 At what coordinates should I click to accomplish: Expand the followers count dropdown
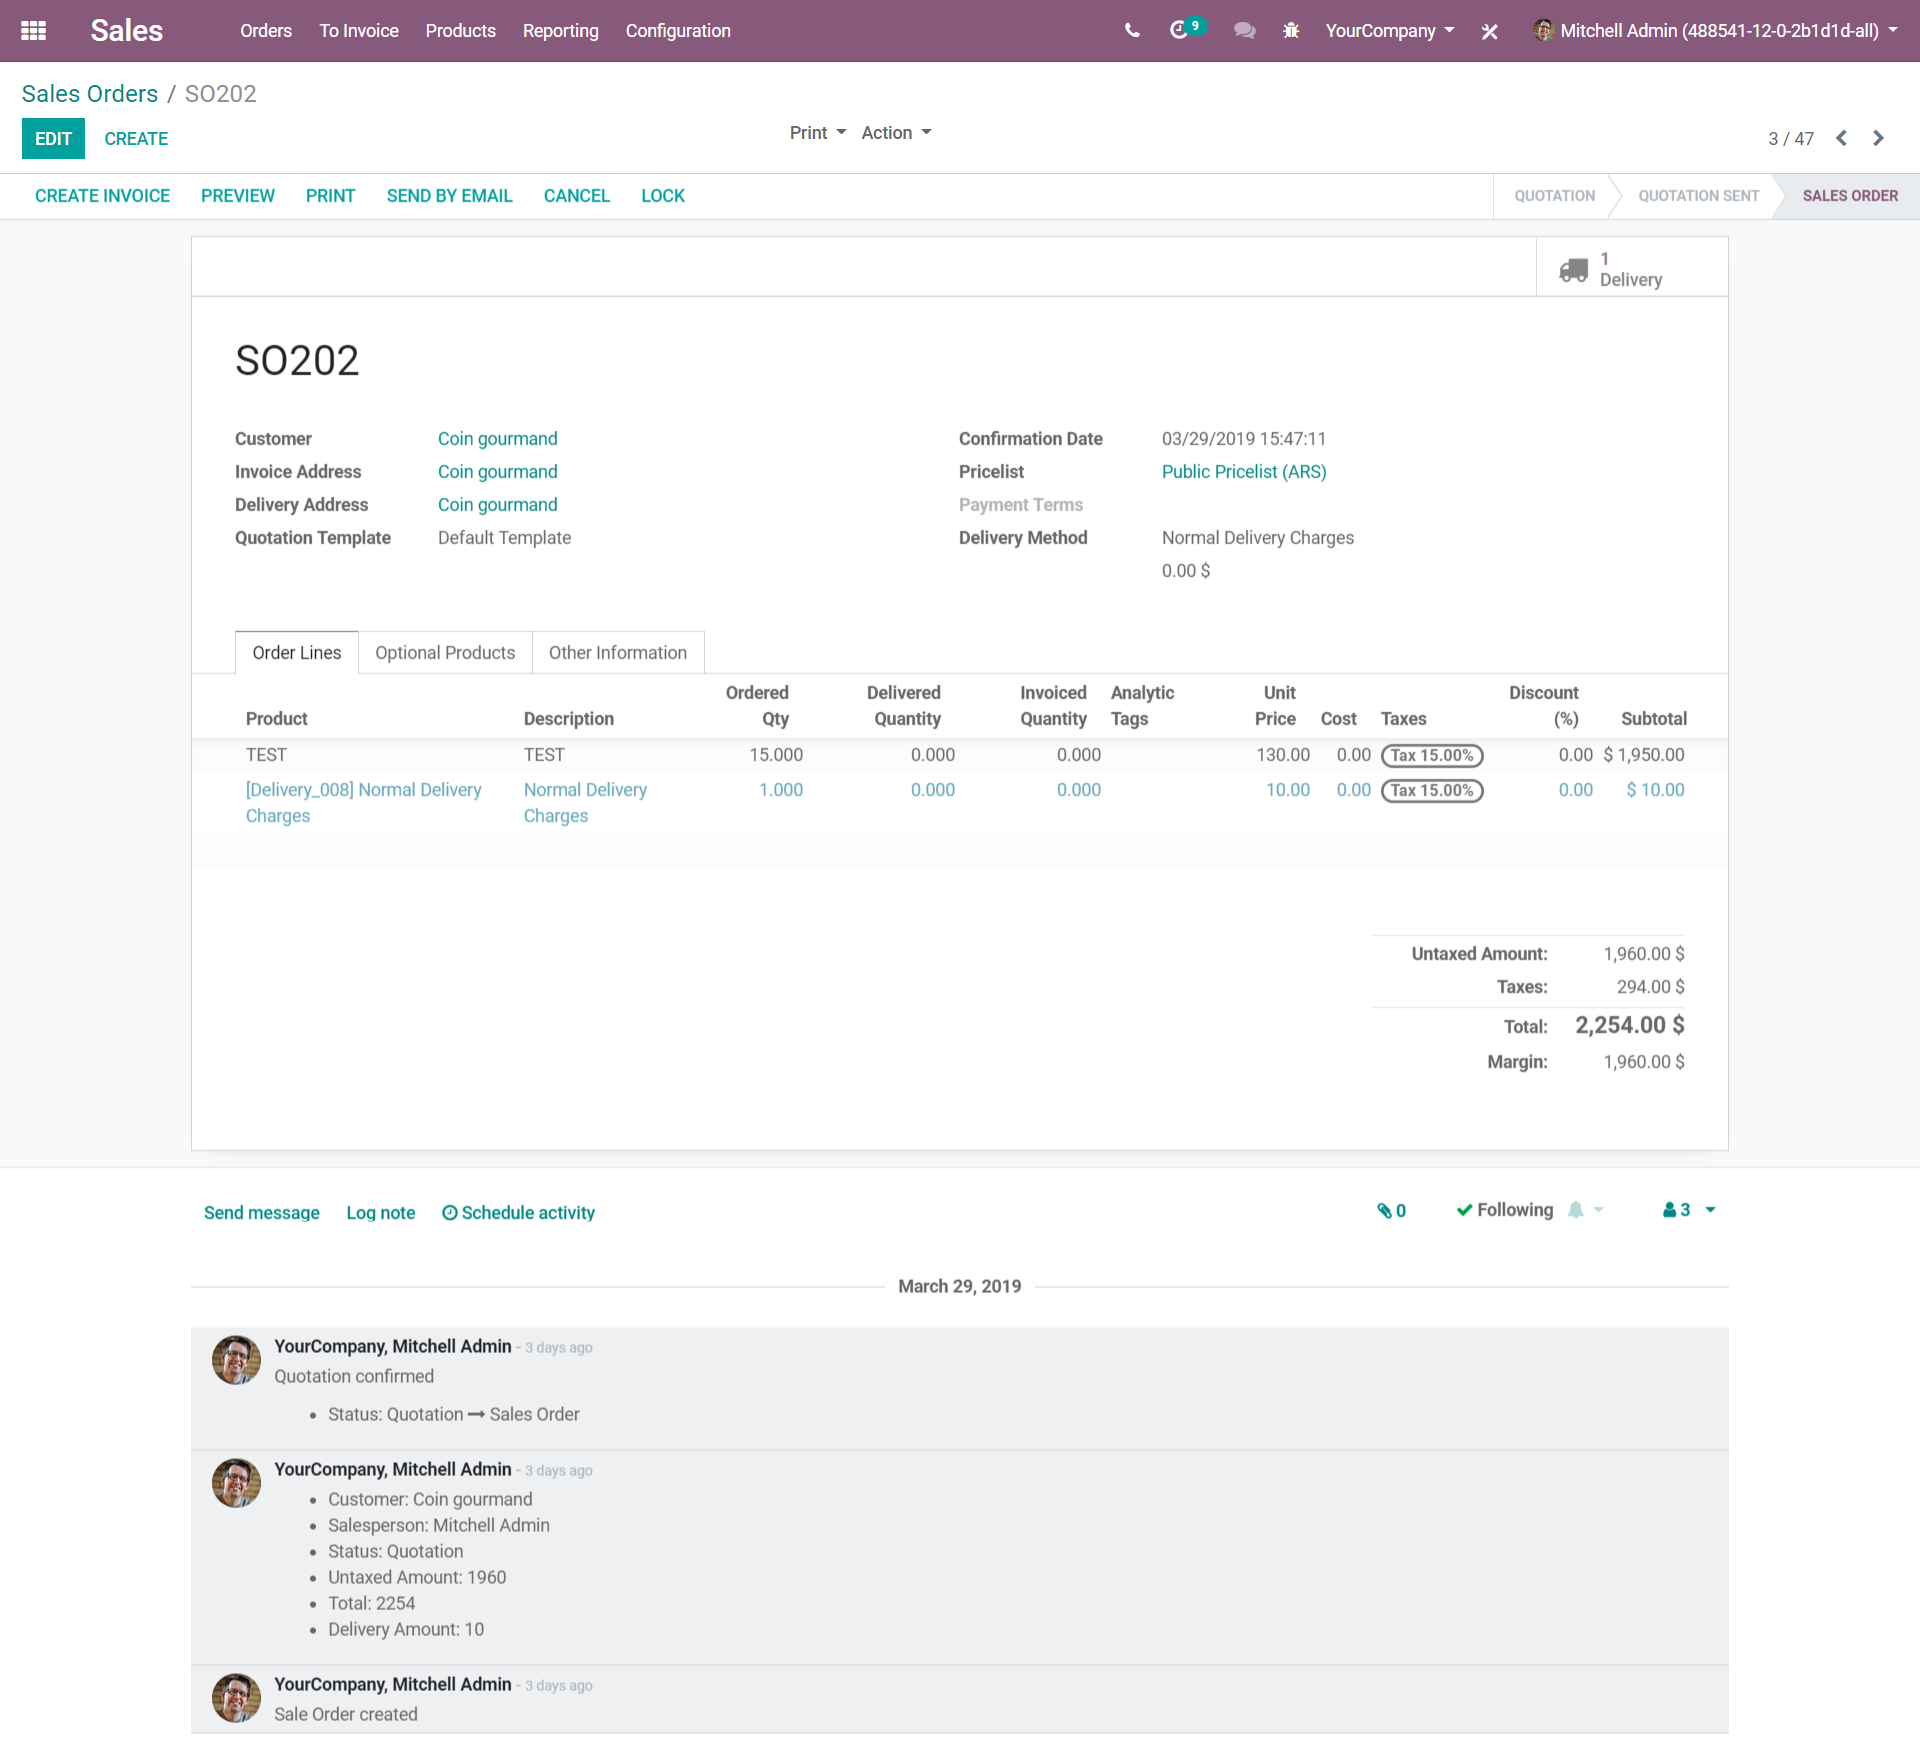coord(1690,1210)
